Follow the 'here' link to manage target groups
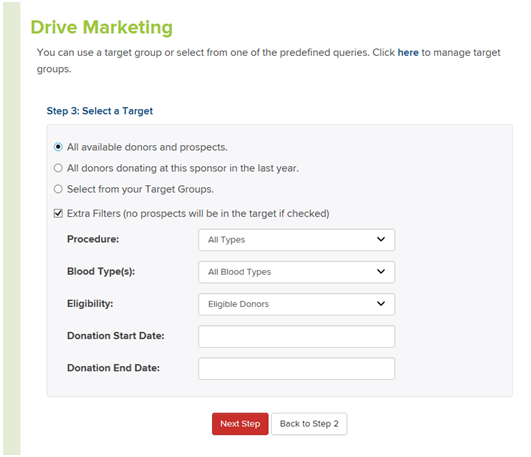This screenshot has height=457, width=531. pyautogui.click(x=408, y=53)
